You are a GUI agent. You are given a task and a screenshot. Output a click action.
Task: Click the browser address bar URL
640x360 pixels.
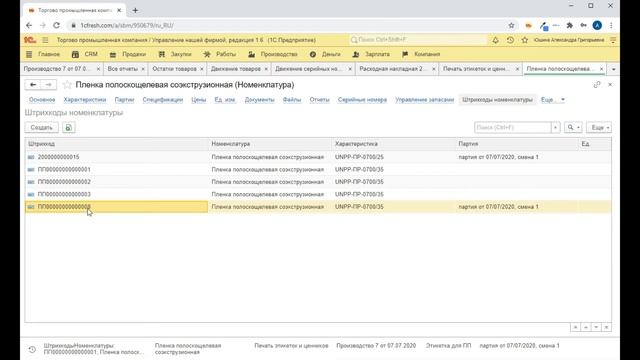(127, 25)
